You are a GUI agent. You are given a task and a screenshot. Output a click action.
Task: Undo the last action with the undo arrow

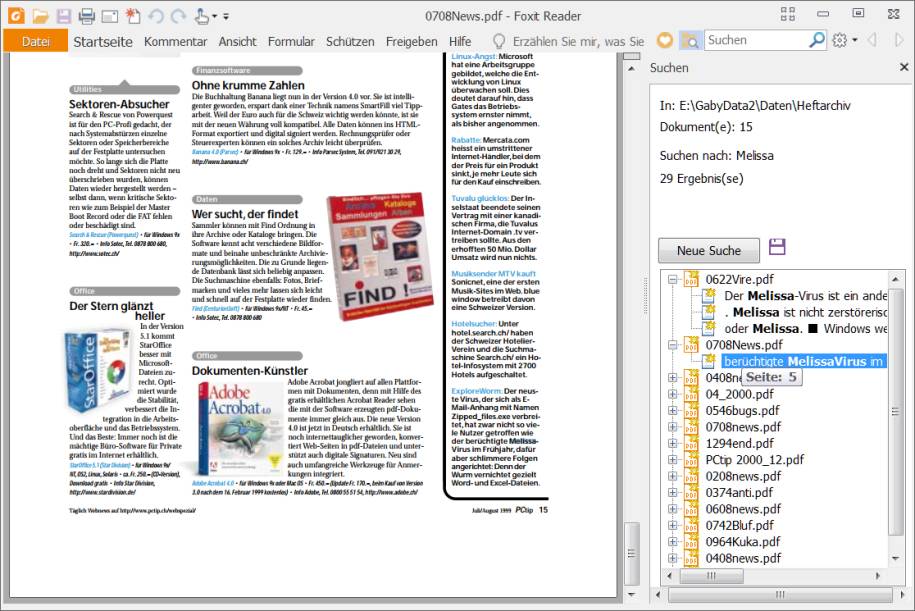click(155, 16)
